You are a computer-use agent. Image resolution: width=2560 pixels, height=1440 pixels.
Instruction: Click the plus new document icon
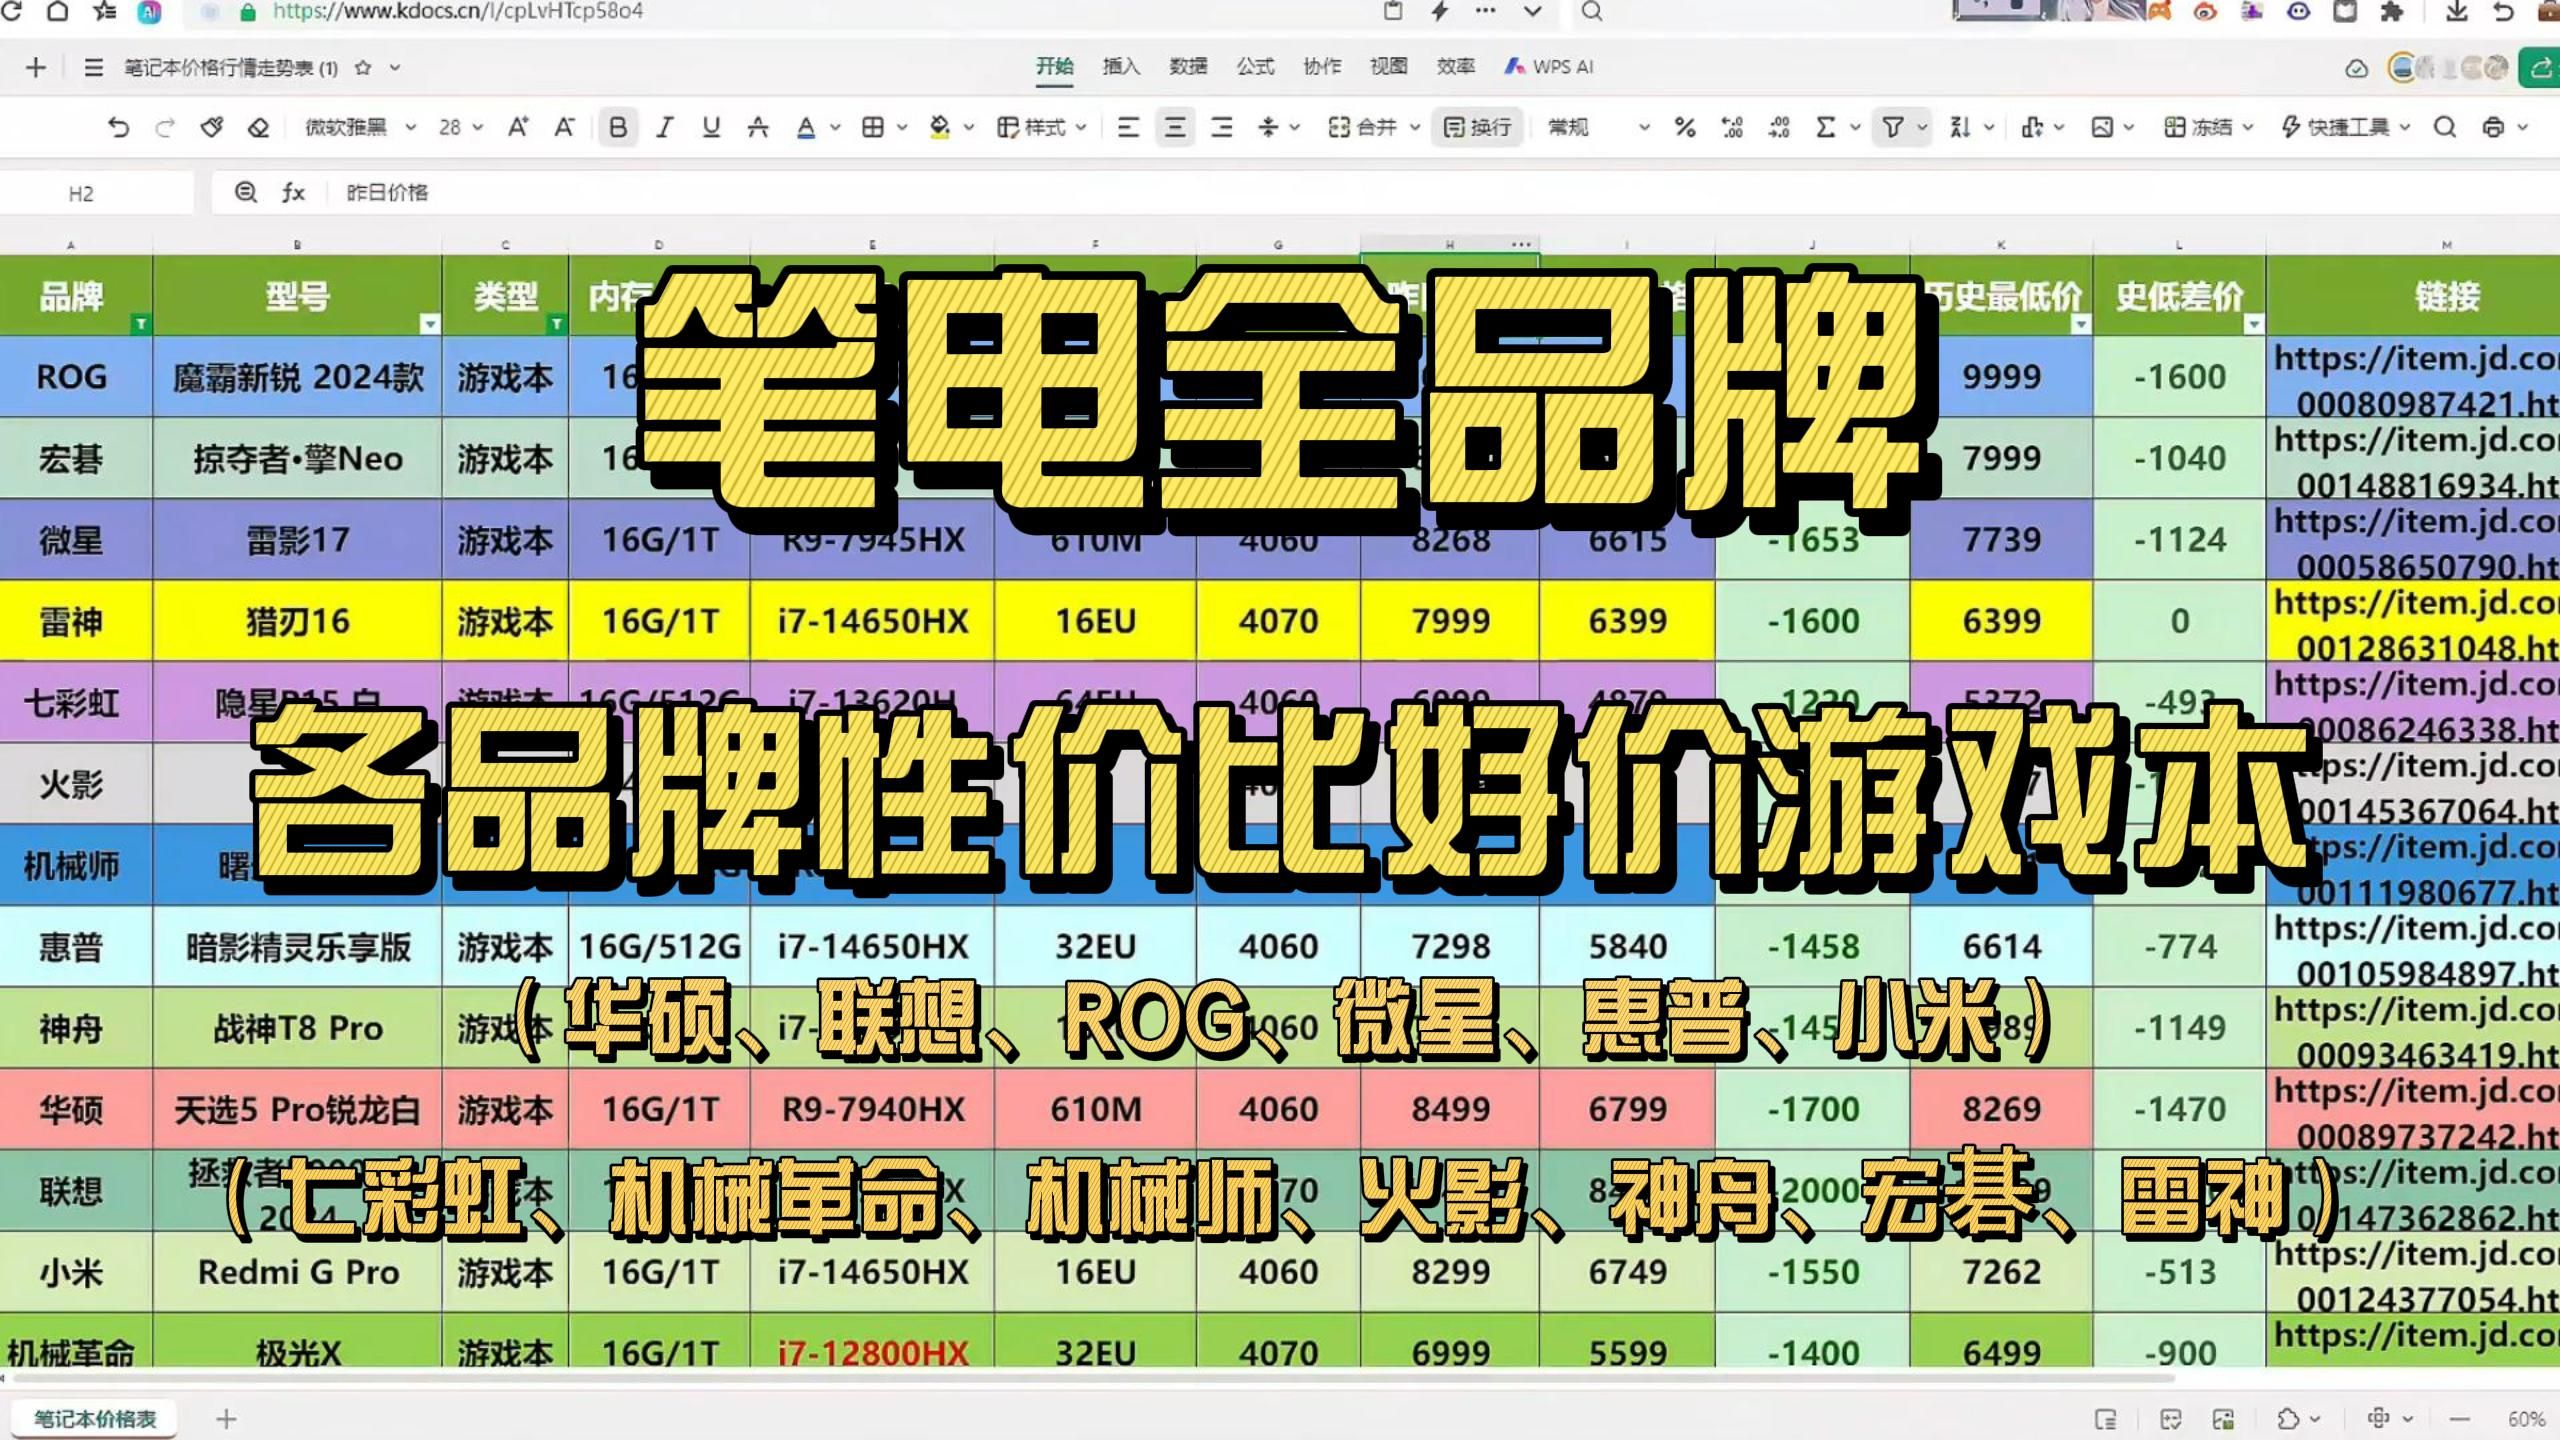click(x=36, y=68)
